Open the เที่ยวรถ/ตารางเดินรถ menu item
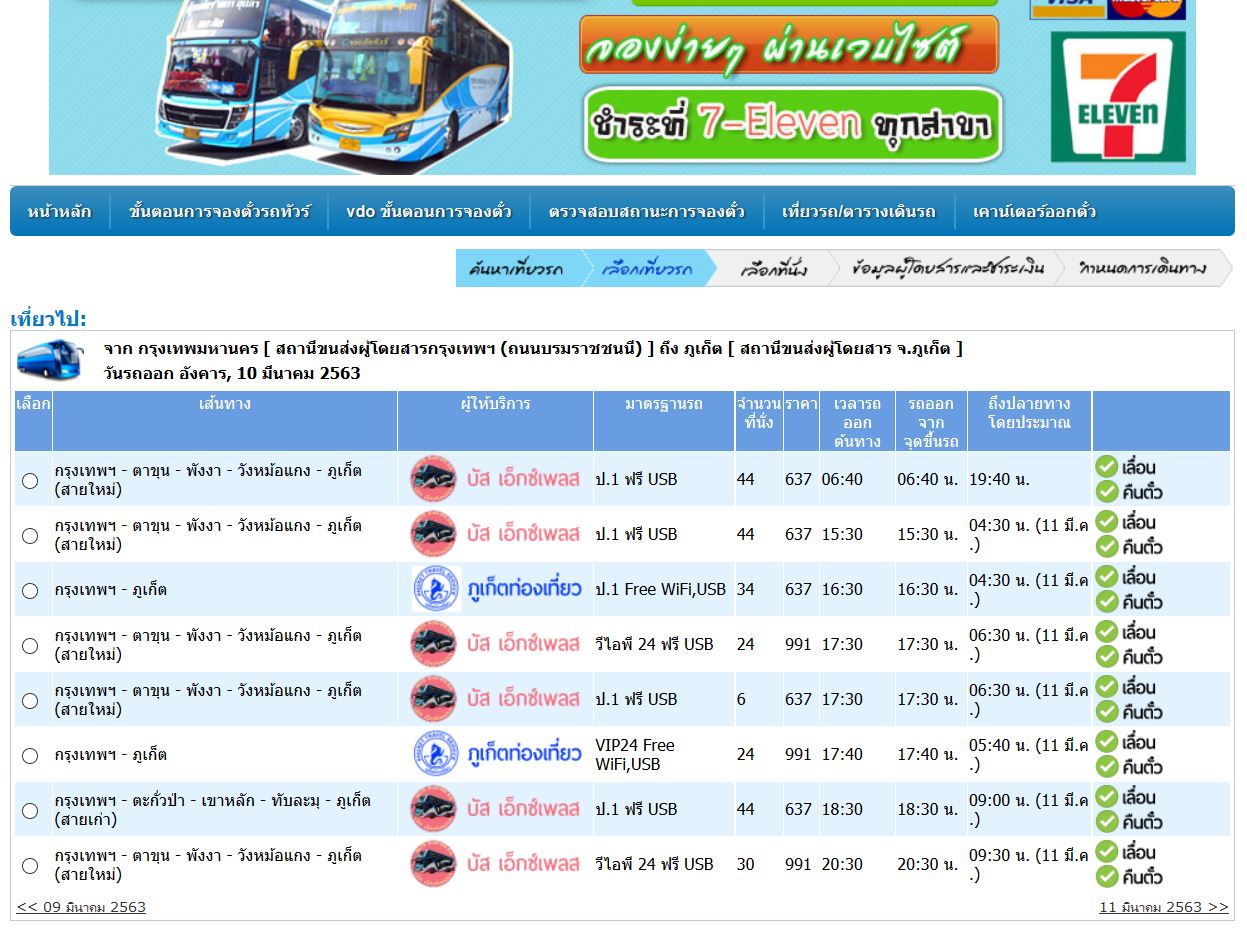Screen dimensions: 1247x933 [x=859, y=212]
